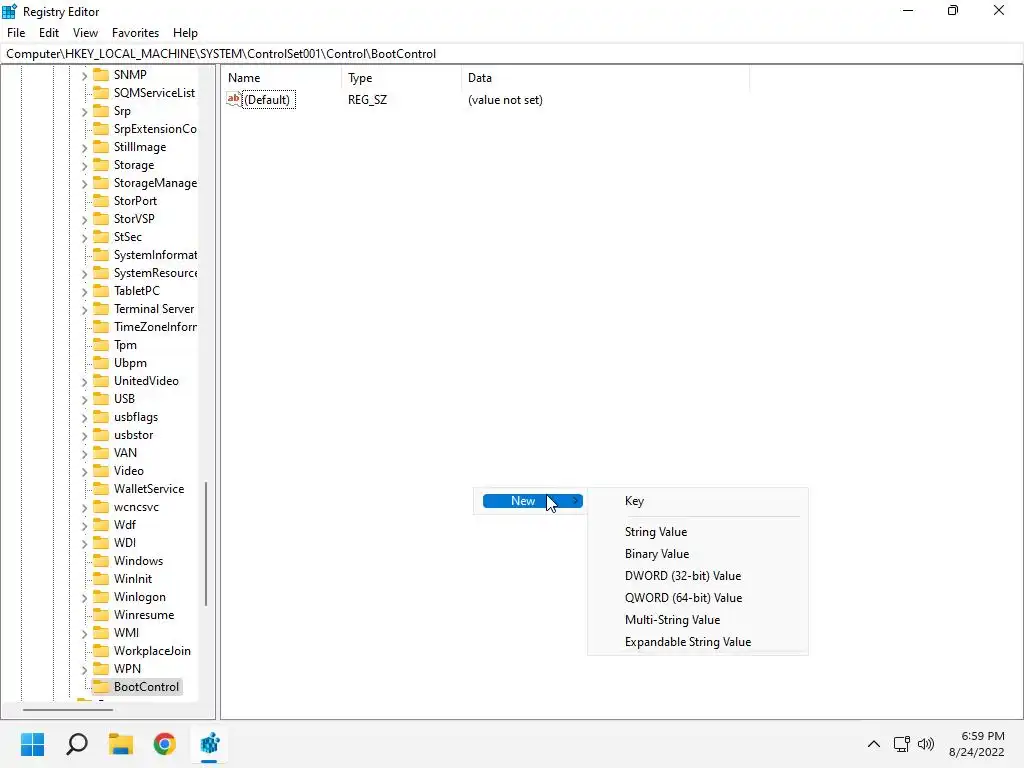
Task: Open the Help menu
Action: click(x=185, y=33)
